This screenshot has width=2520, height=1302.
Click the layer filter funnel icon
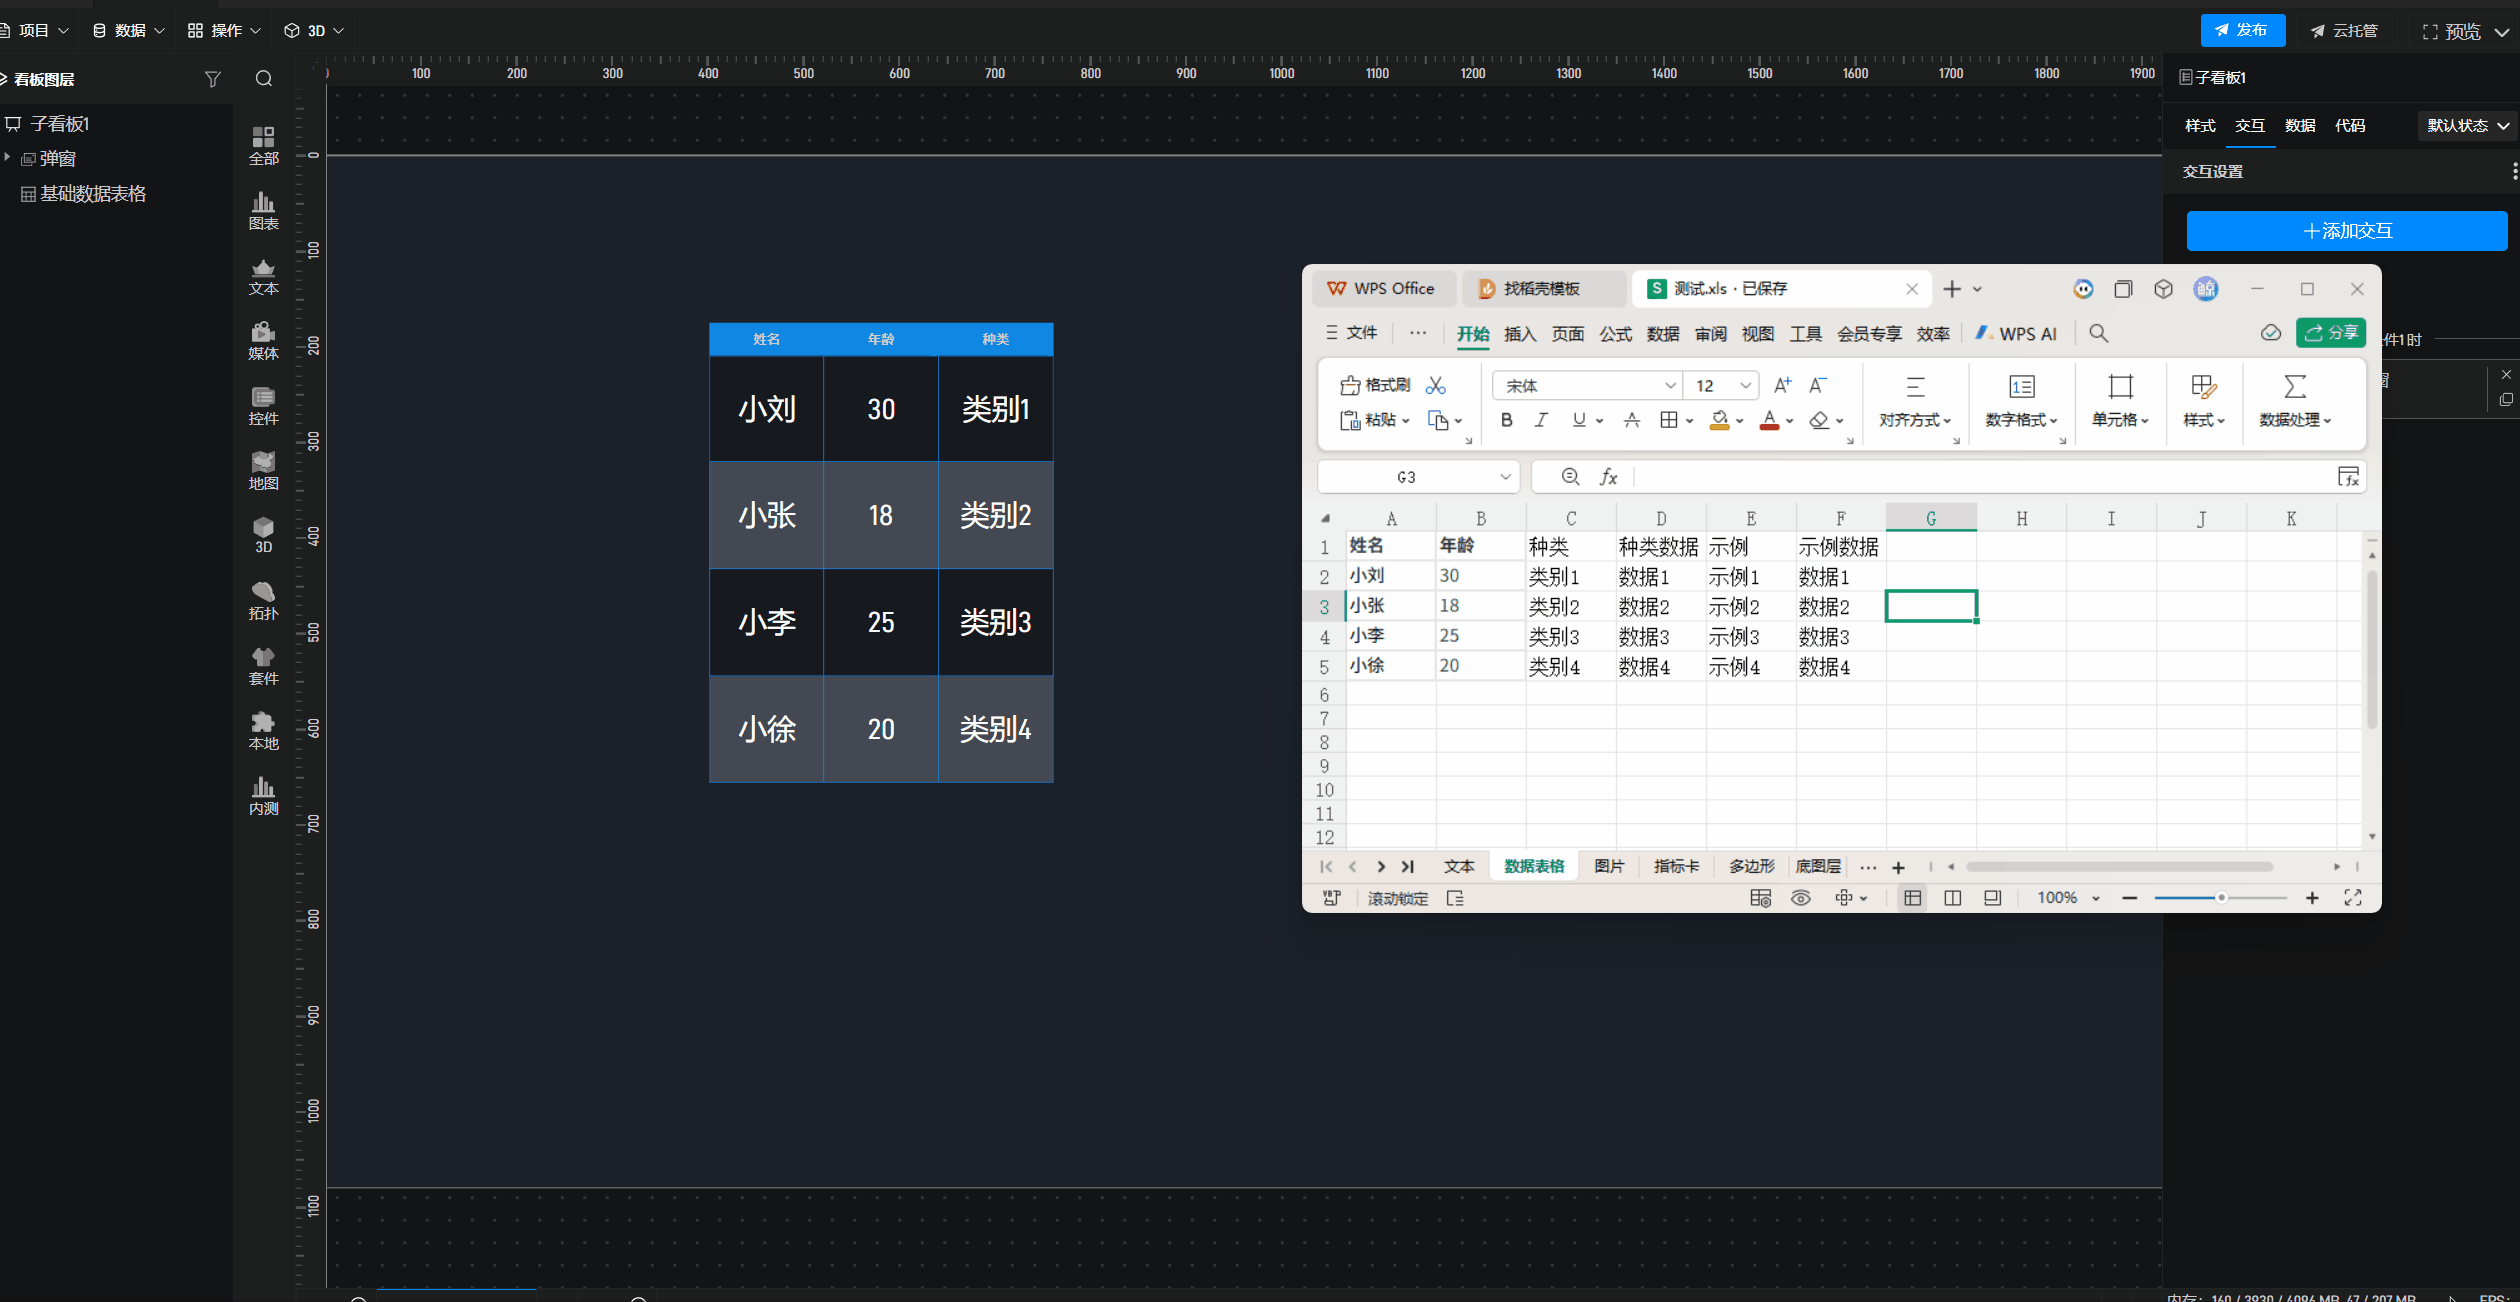click(212, 79)
